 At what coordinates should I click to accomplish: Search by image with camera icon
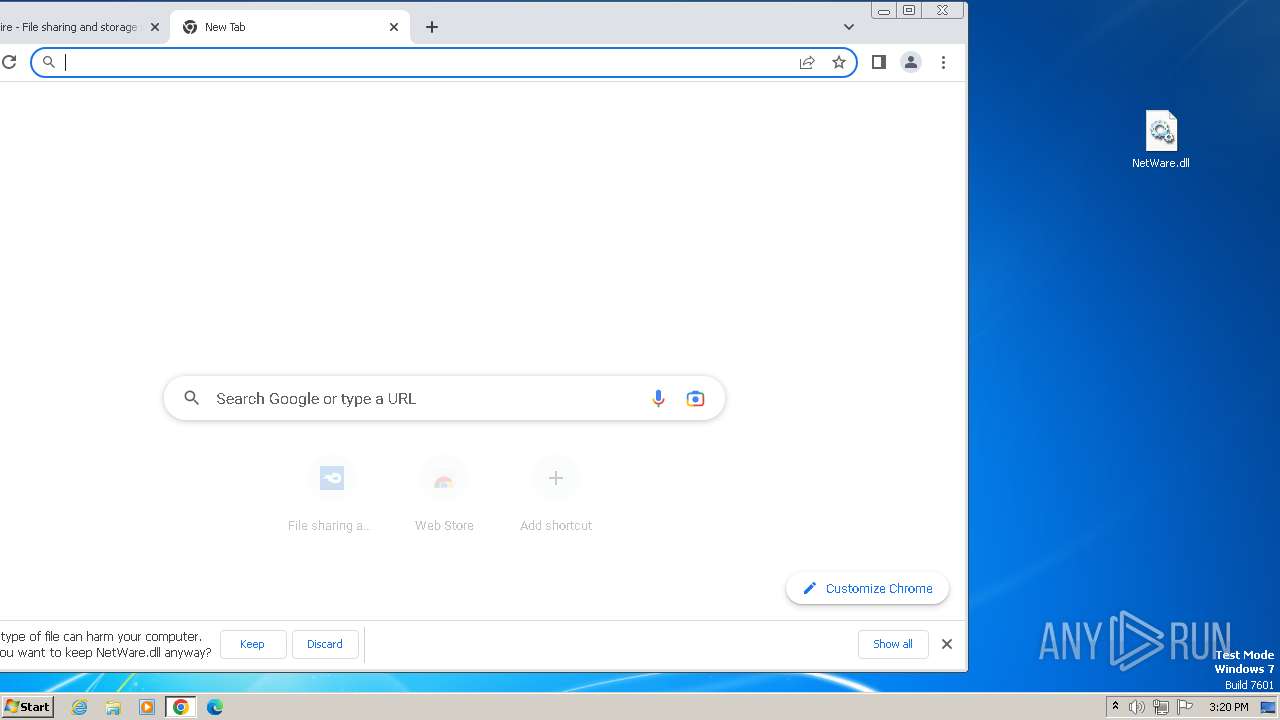pyautogui.click(x=695, y=398)
